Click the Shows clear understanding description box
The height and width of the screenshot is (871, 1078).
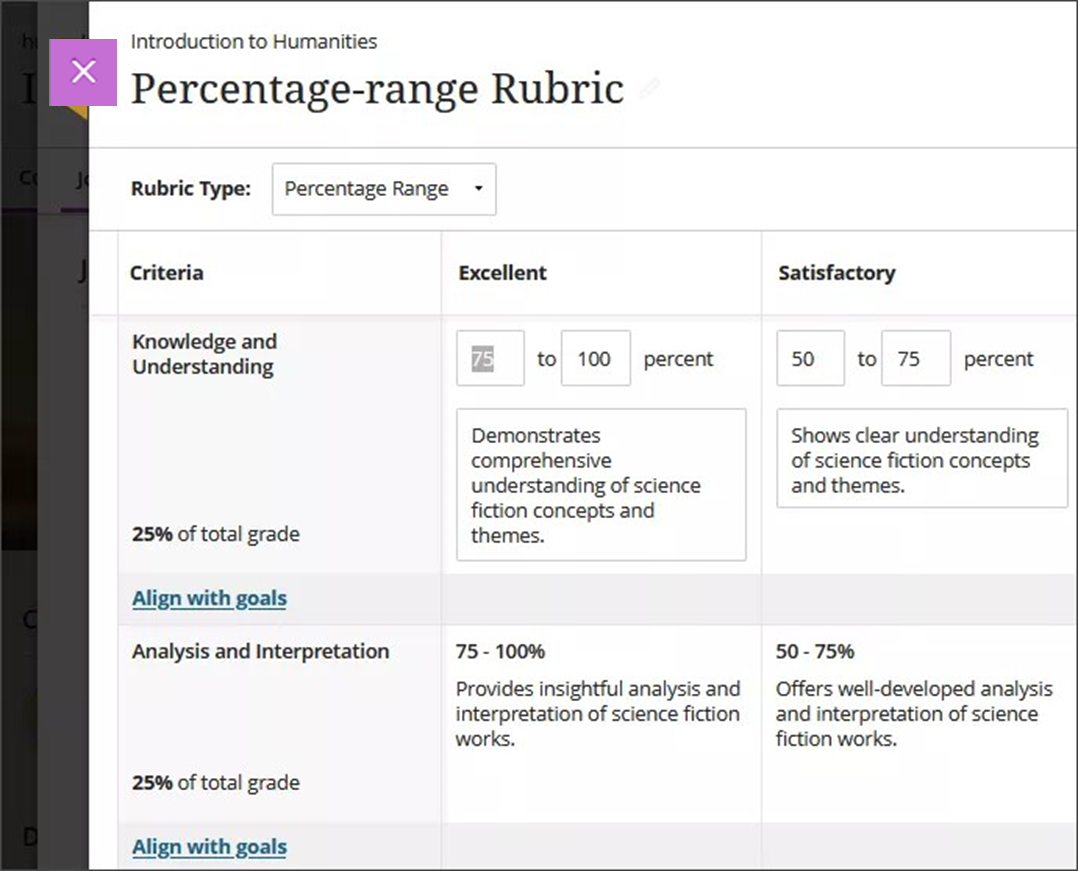pos(921,459)
